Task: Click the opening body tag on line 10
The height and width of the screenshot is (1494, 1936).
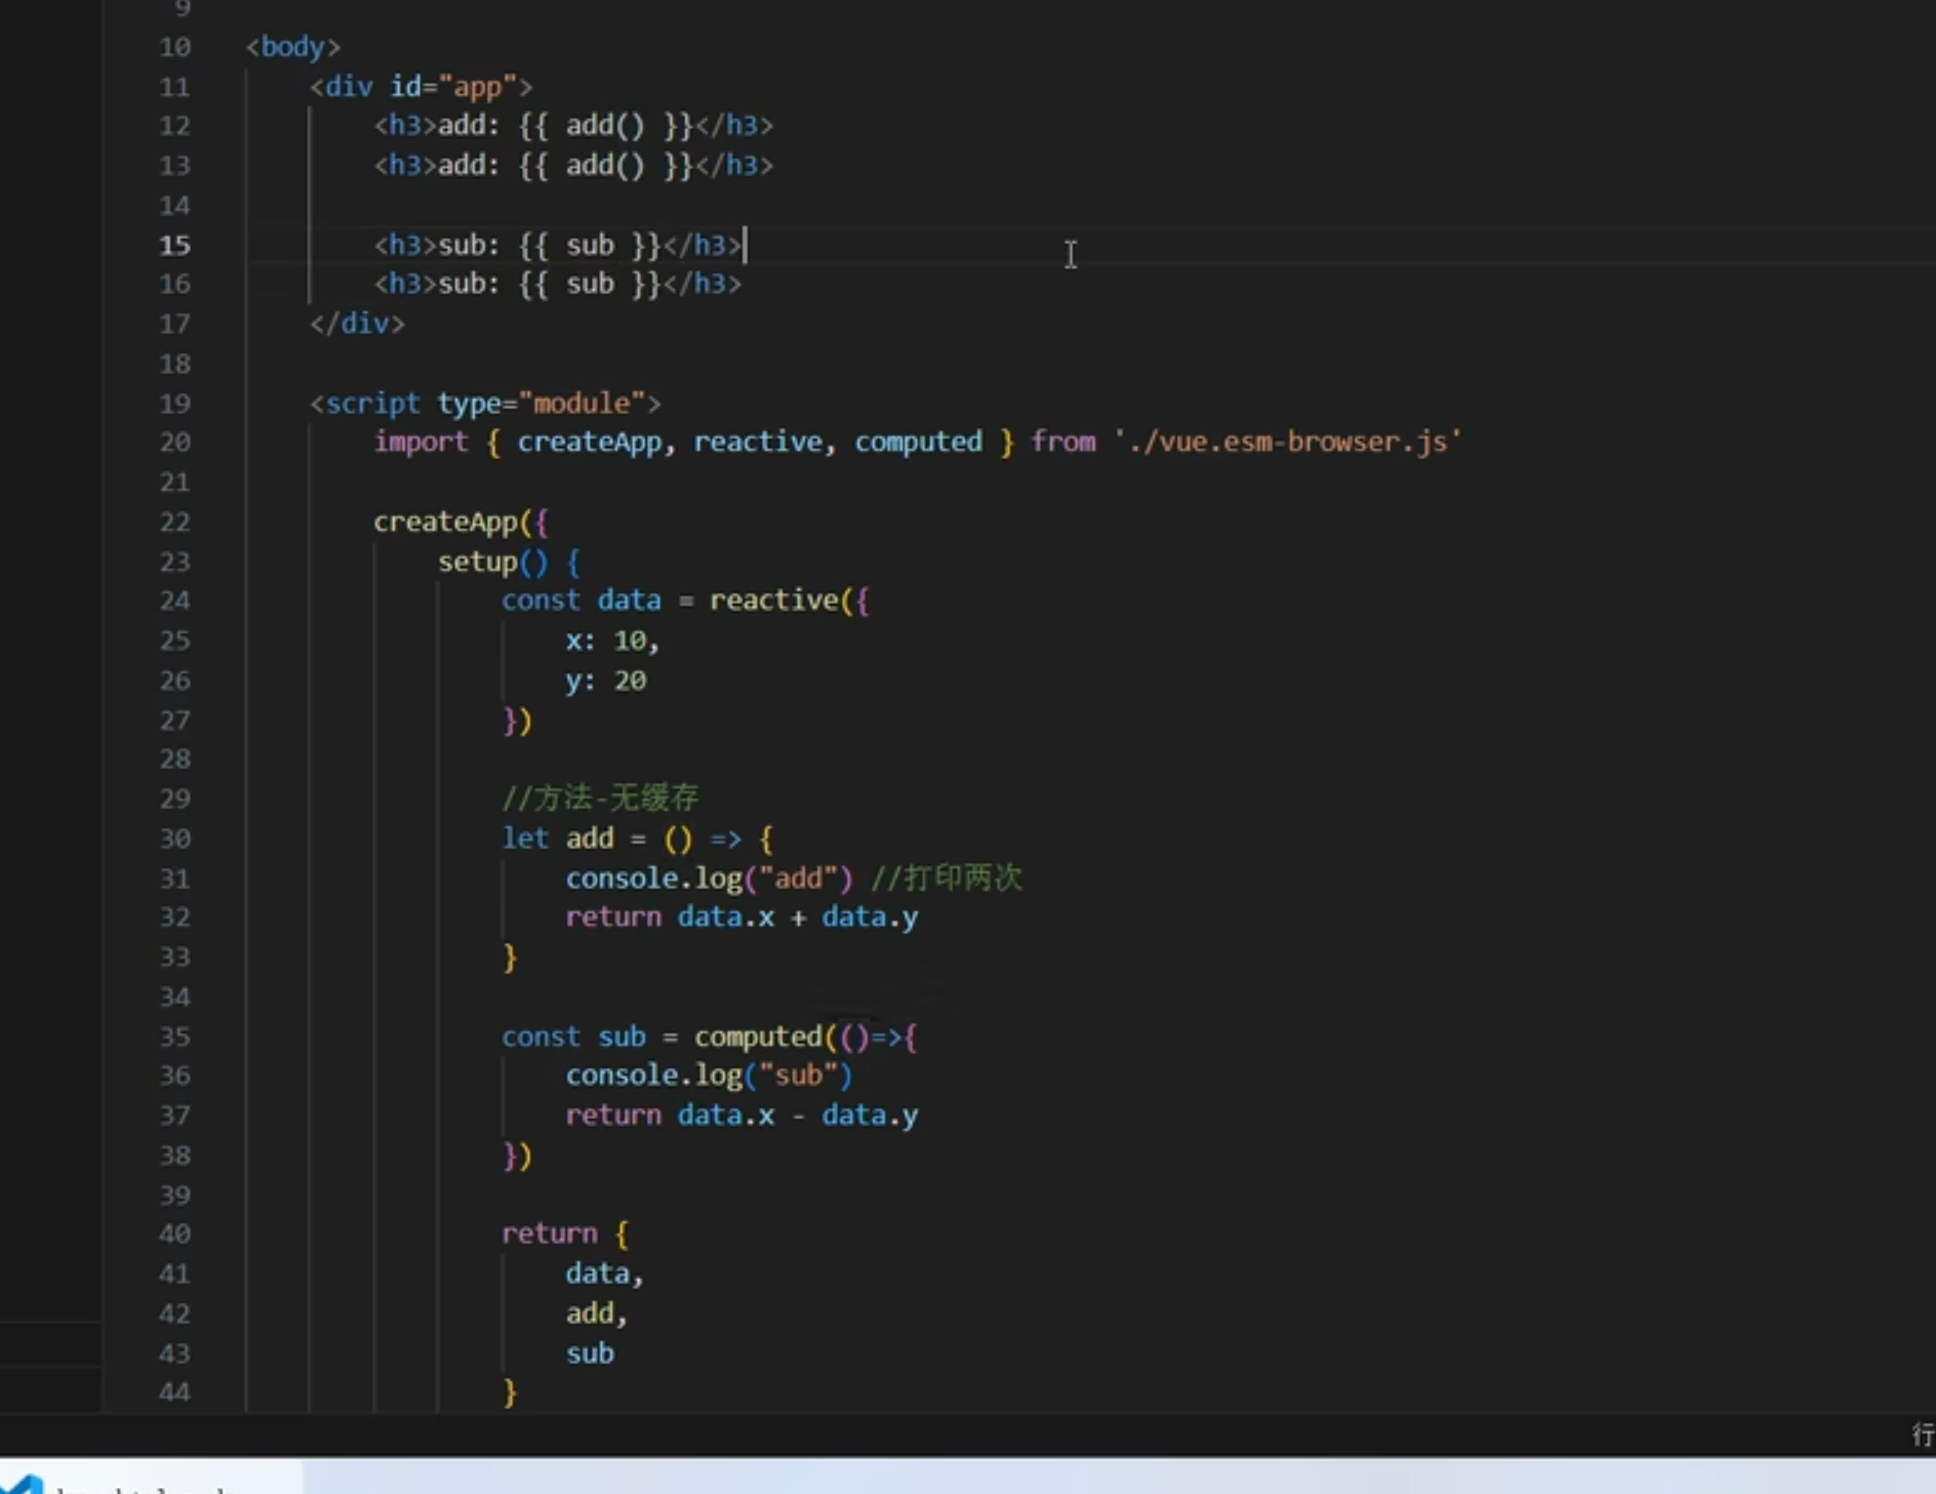Action: (x=293, y=47)
